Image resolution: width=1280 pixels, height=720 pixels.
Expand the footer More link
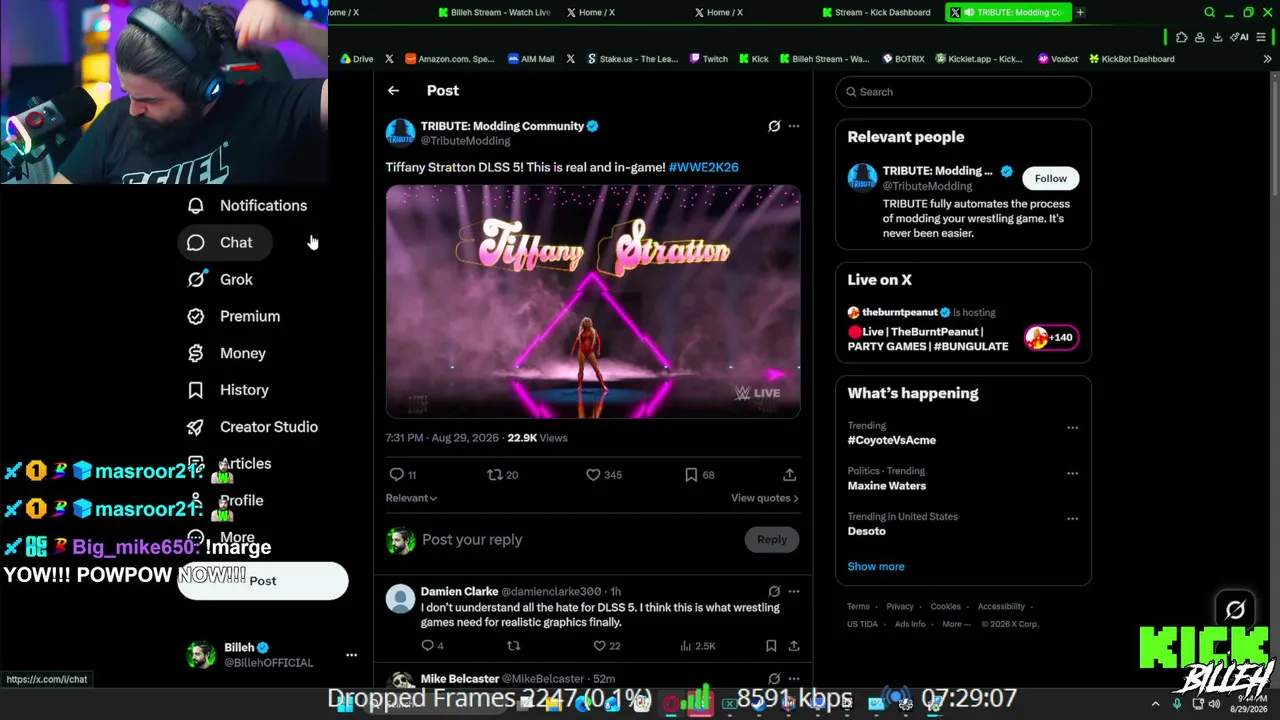coord(956,624)
